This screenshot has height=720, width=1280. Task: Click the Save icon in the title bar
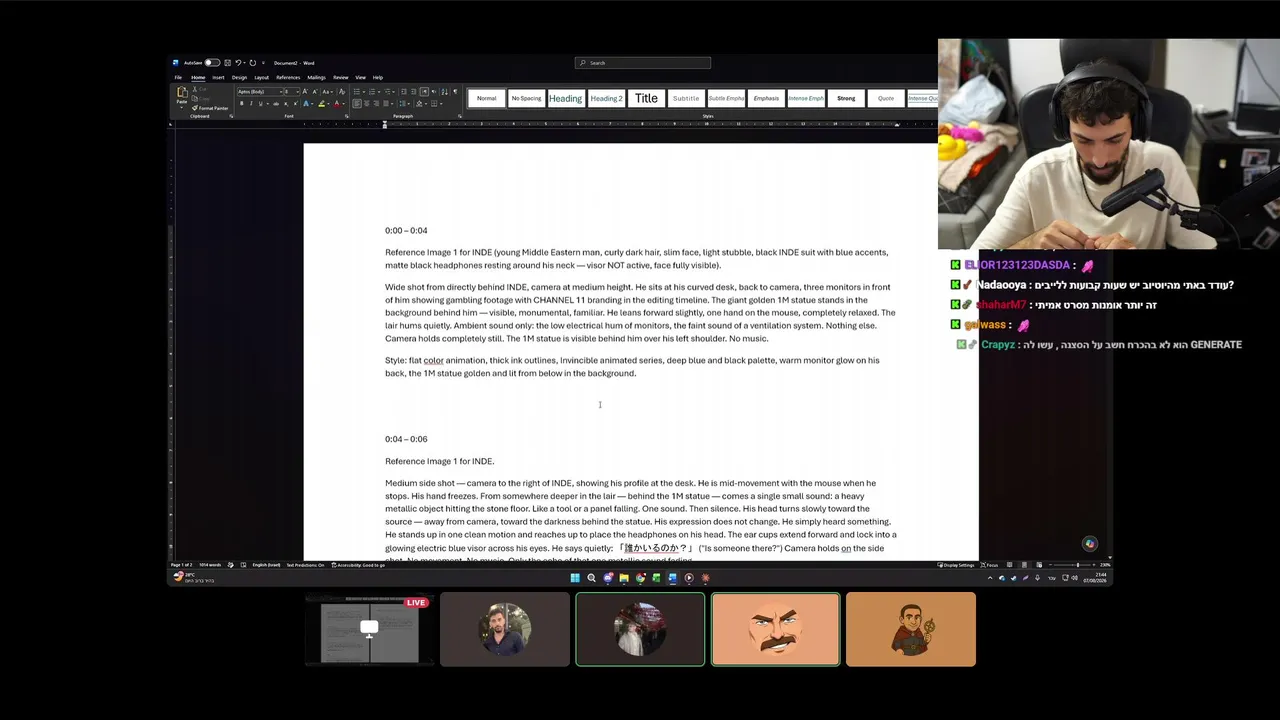pos(227,63)
